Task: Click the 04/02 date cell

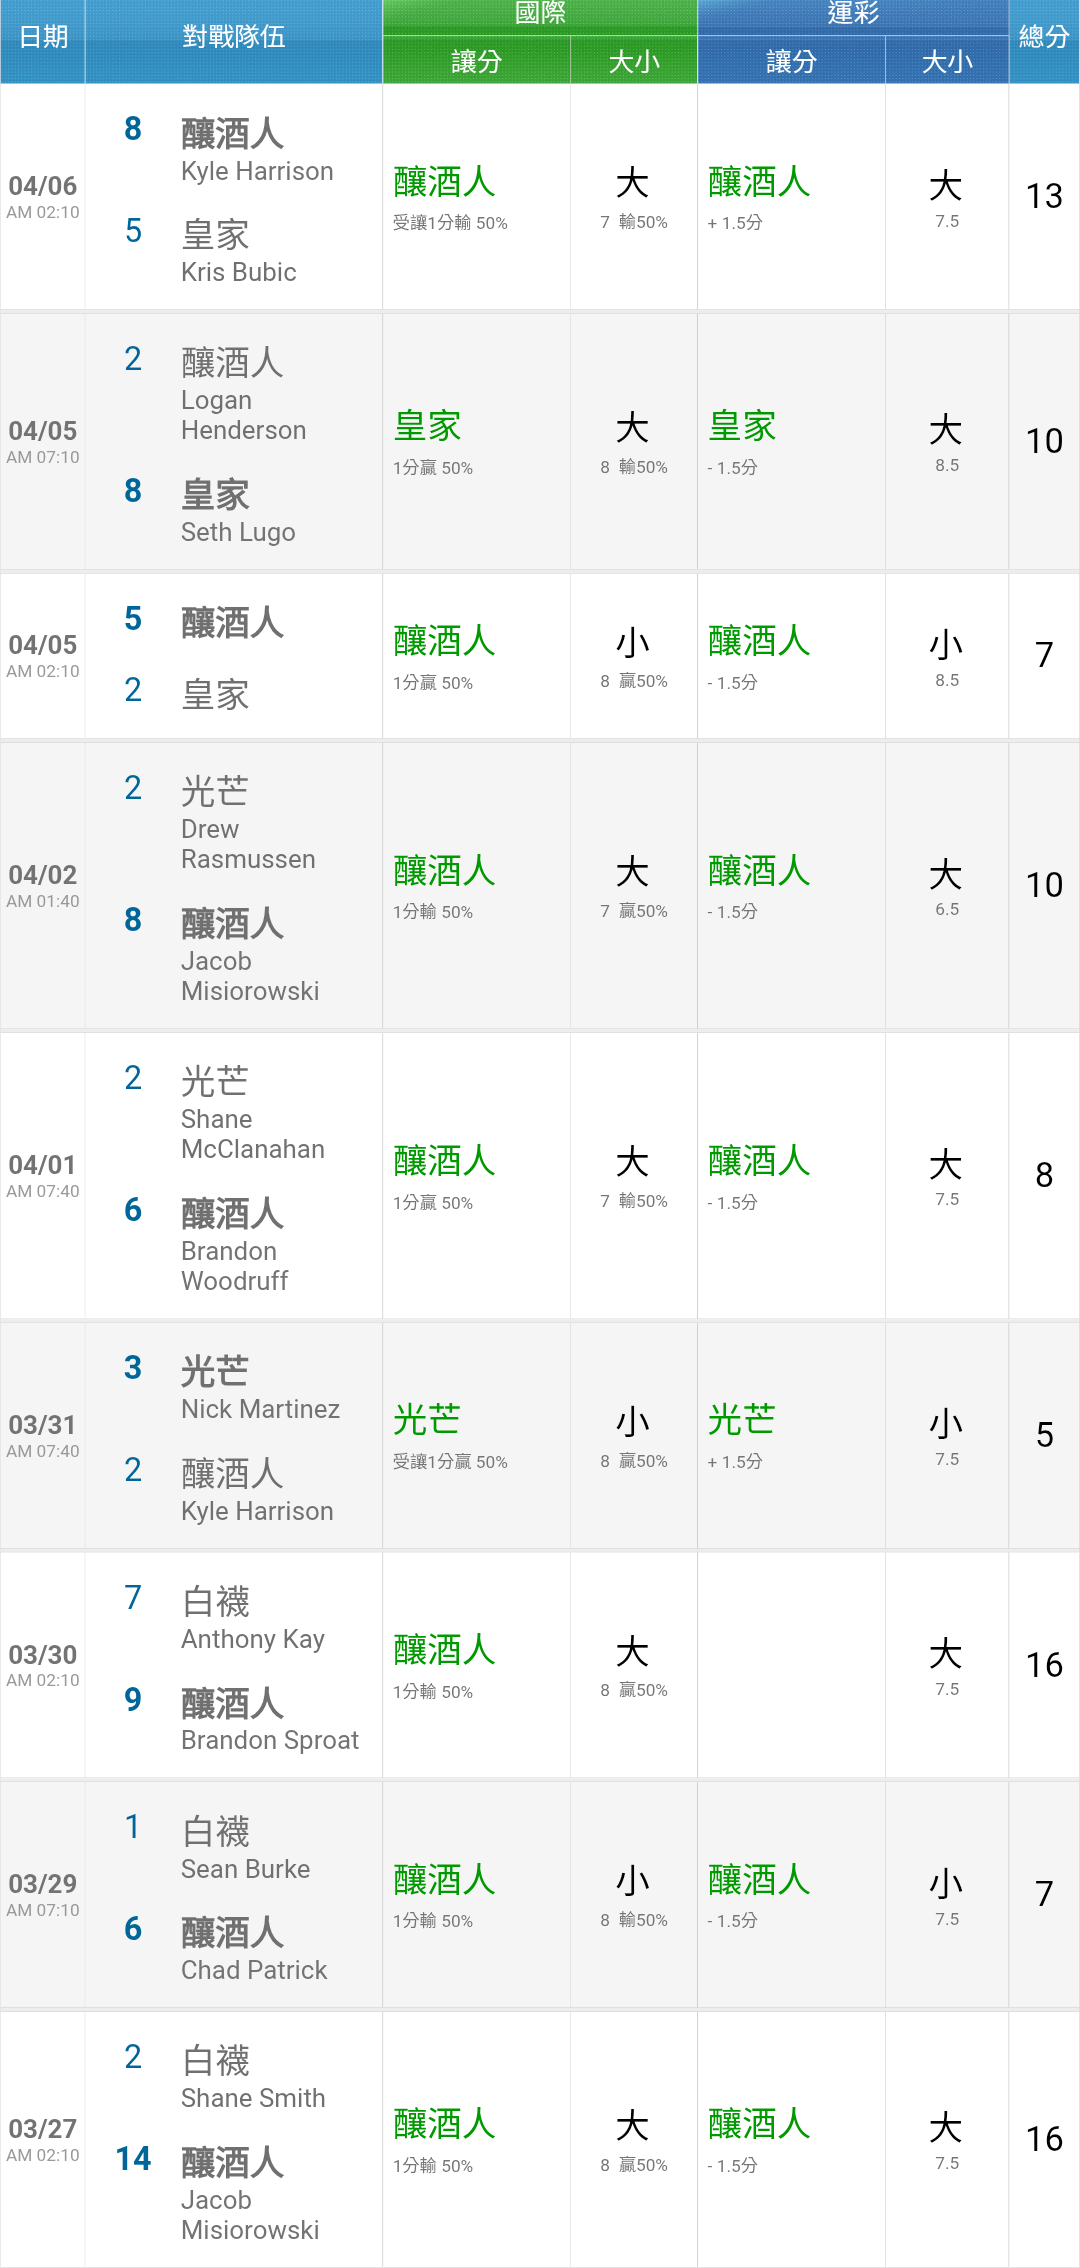Action: click(x=43, y=885)
